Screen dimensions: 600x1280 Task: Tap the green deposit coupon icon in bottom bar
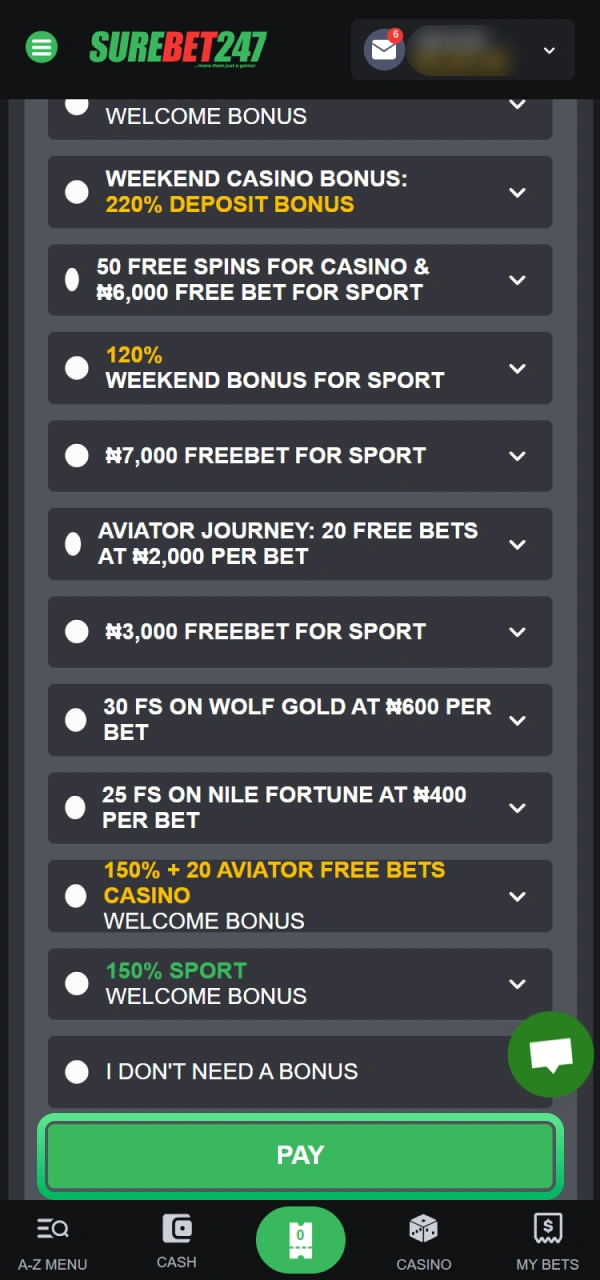pos(300,1239)
